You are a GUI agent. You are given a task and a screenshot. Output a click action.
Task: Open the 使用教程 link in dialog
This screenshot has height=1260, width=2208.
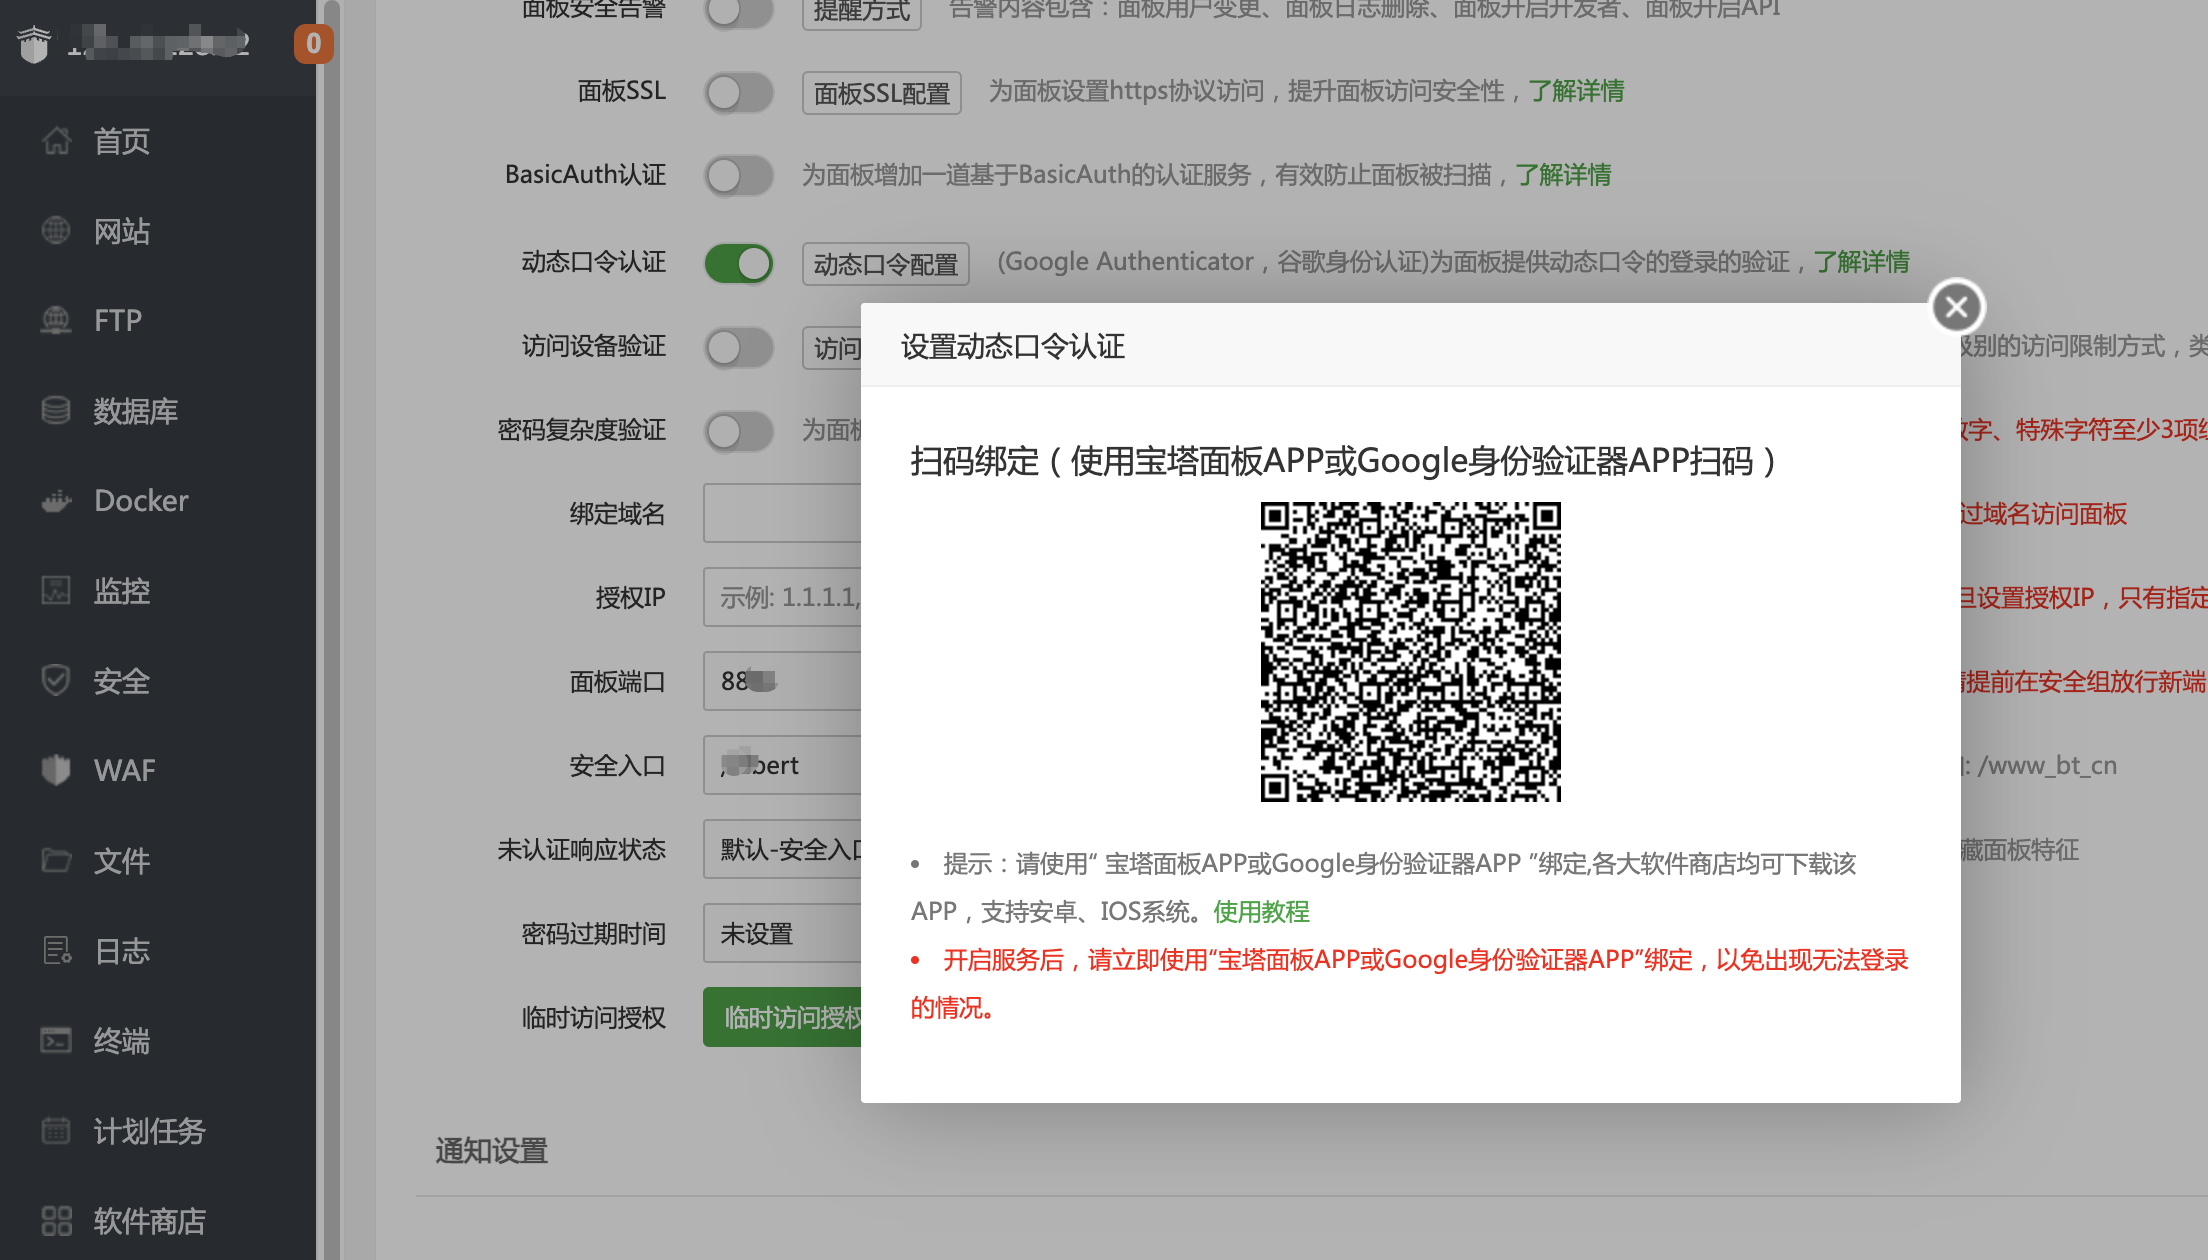[x=1261, y=911]
